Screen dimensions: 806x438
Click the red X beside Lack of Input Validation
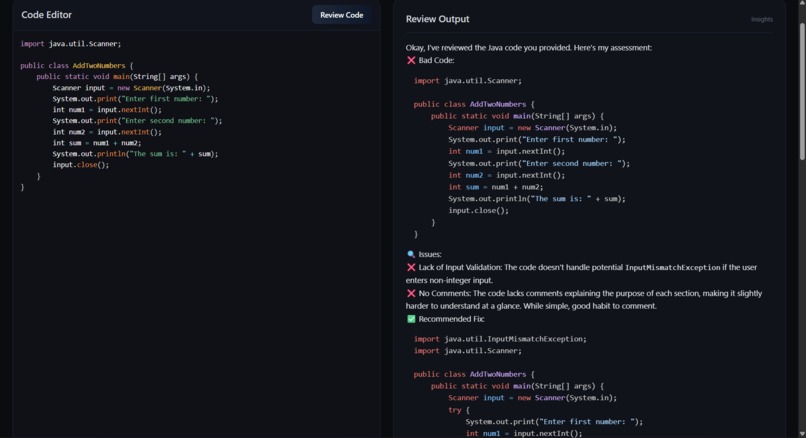pyautogui.click(x=411, y=267)
